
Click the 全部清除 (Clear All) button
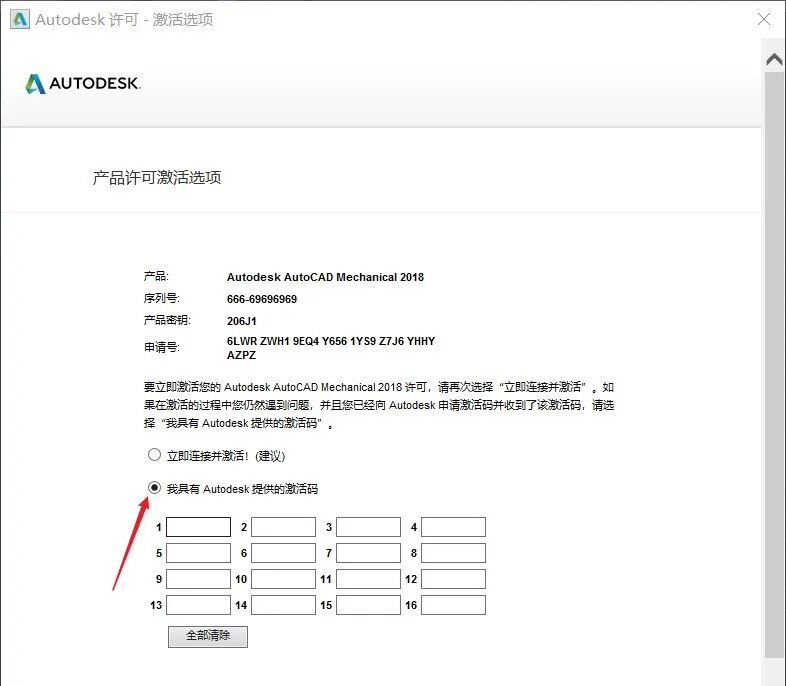click(x=208, y=636)
